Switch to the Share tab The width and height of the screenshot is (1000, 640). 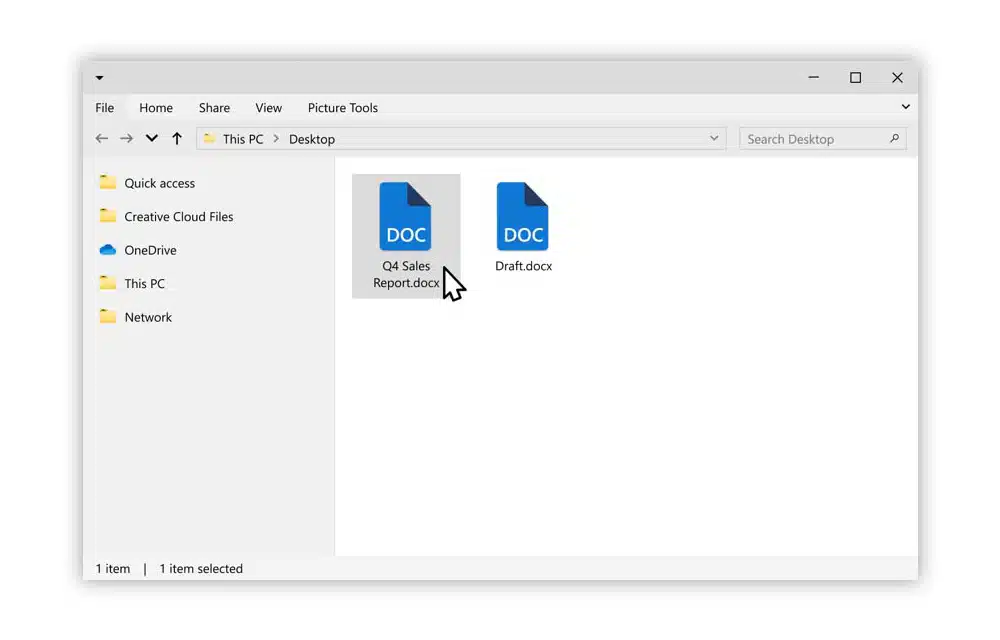click(214, 108)
